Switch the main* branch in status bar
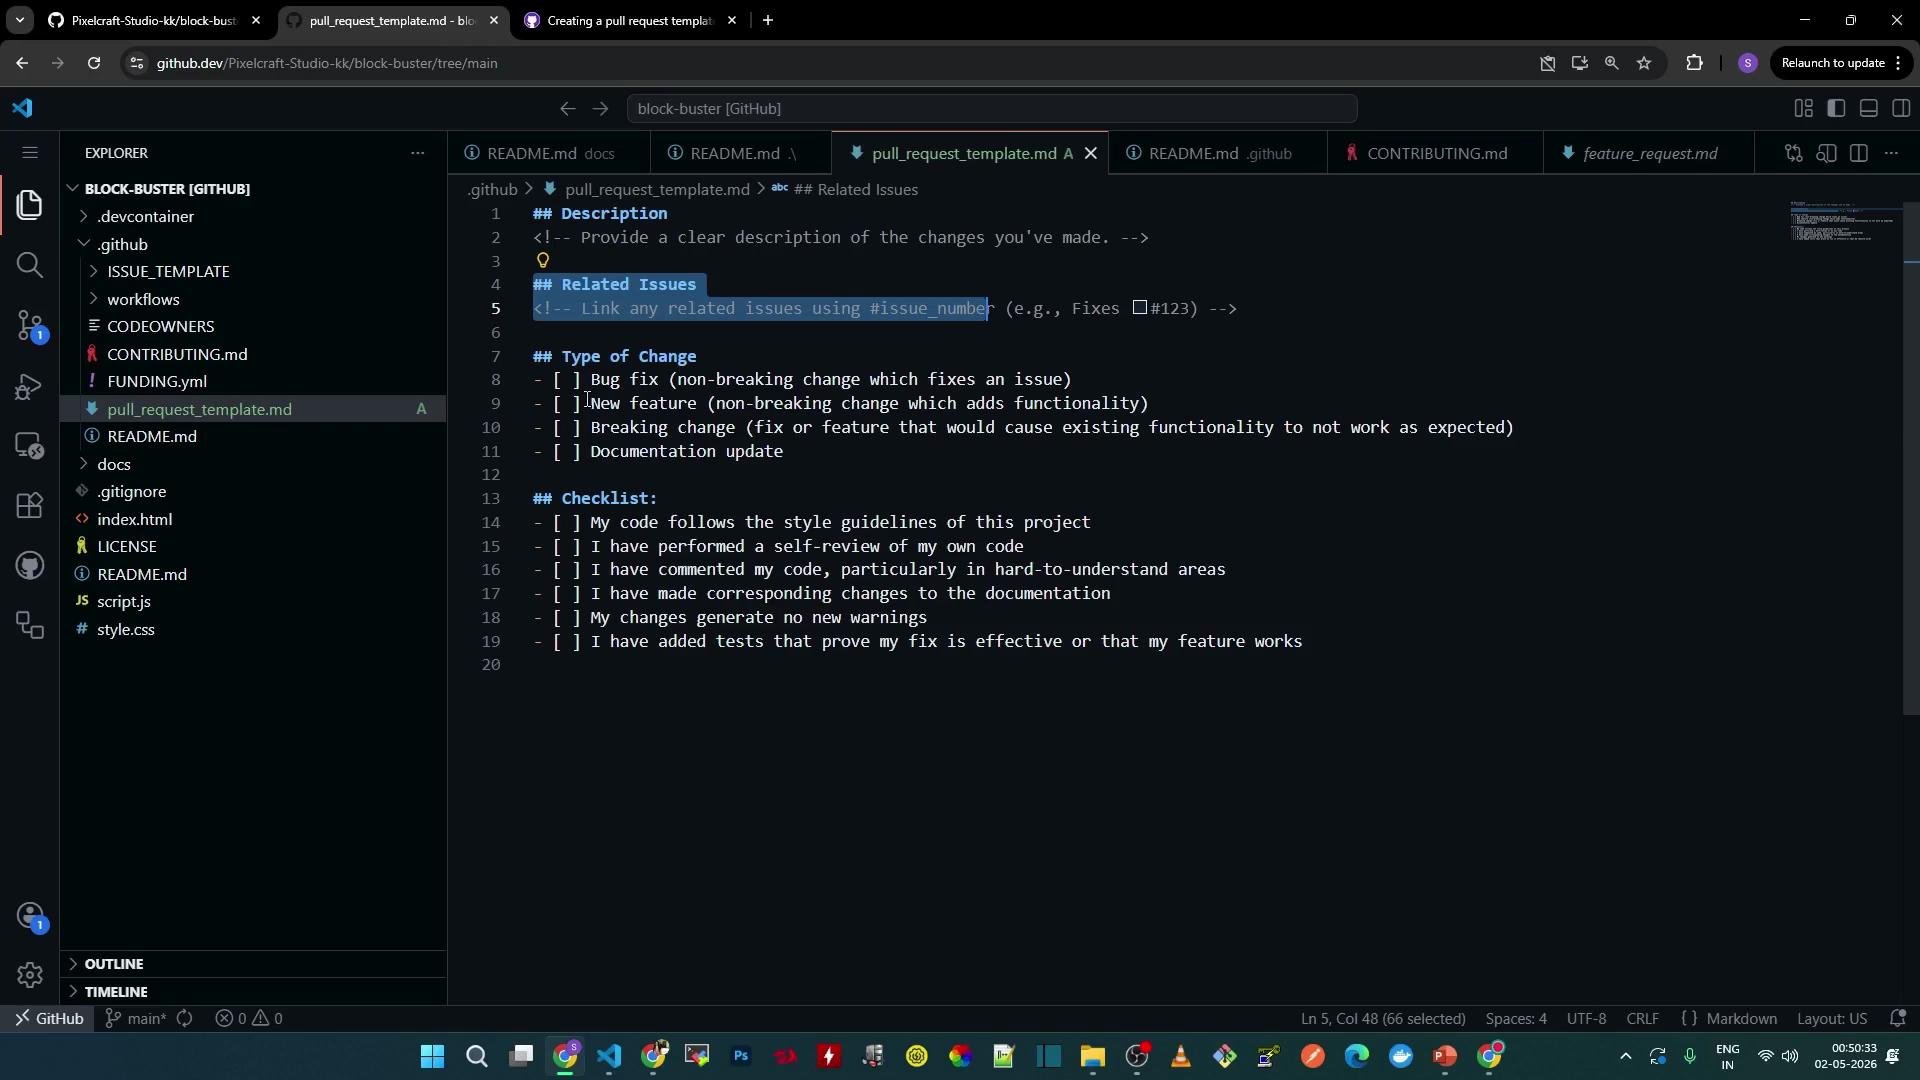The height and width of the screenshot is (1080, 1920). click(x=136, y=1019)
